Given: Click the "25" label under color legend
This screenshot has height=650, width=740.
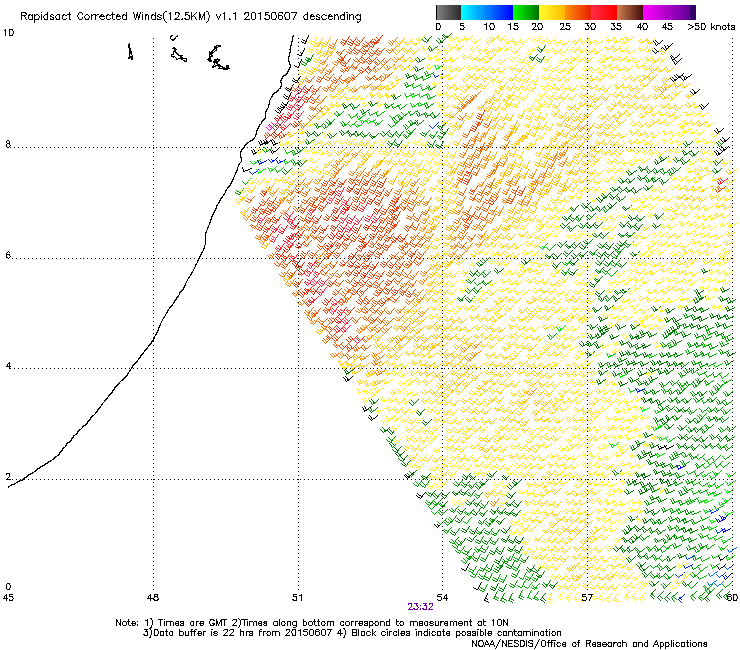Looking at the screenshot, I should [x=565, y=27].
